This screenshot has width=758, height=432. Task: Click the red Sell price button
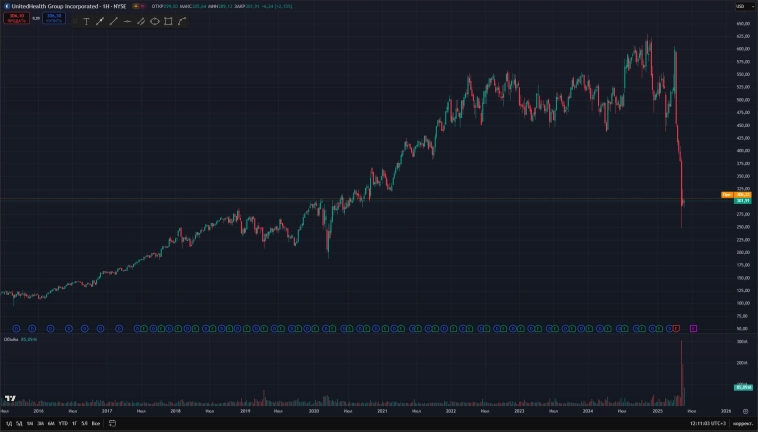click(16, 18)
